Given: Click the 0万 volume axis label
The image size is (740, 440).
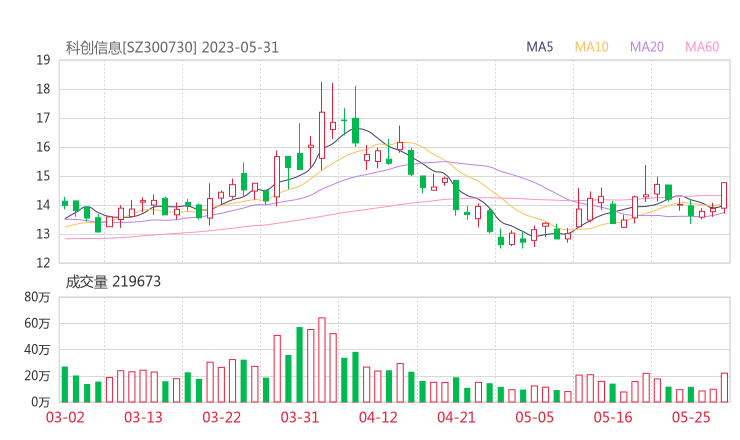Looking at the screenshot, I should (x=41, y=402).
